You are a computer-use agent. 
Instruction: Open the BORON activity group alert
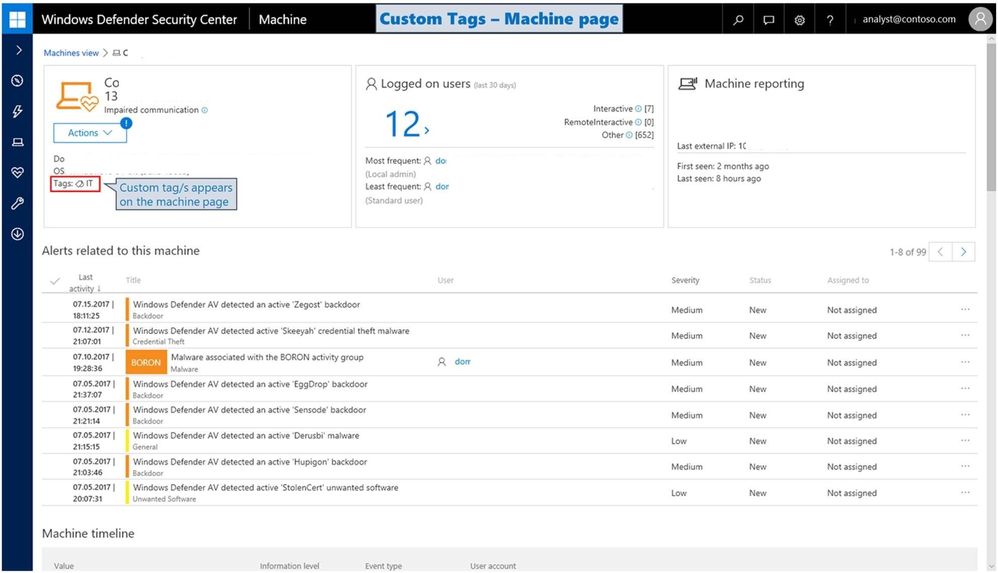267,357
